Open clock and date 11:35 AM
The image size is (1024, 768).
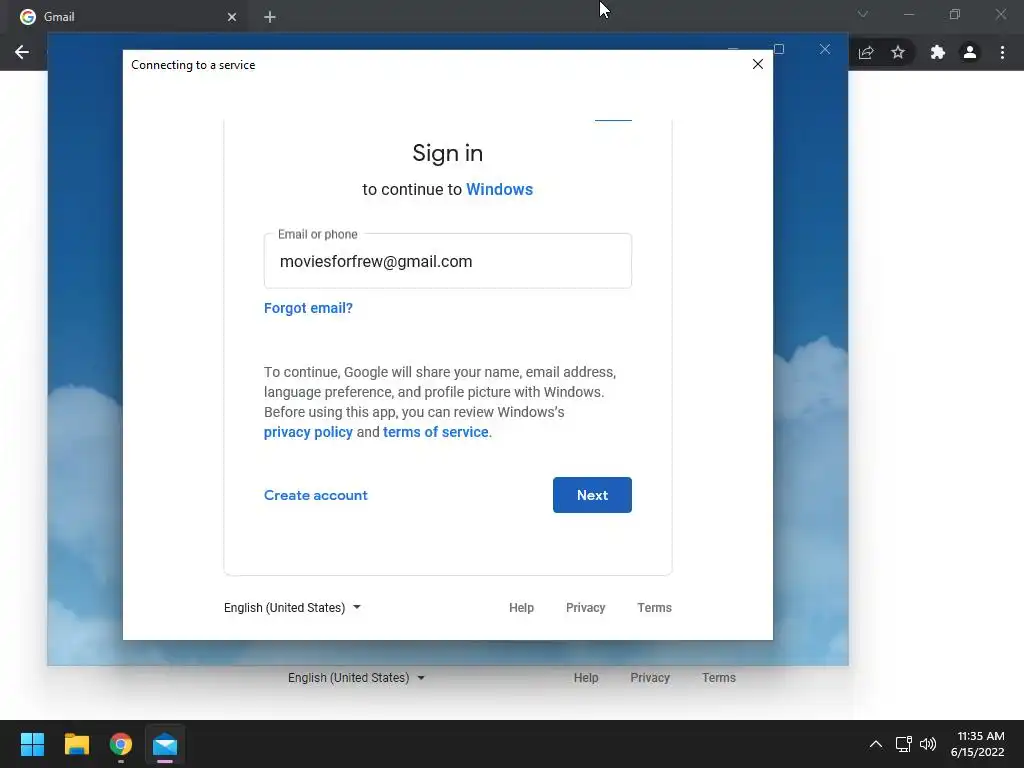tap(978, 744)
